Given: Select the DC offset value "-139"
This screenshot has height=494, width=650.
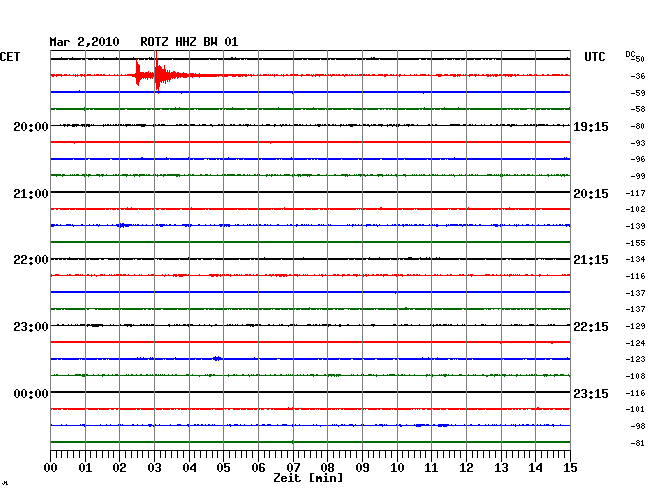Looking at the screenshot, I should point(635,226).
